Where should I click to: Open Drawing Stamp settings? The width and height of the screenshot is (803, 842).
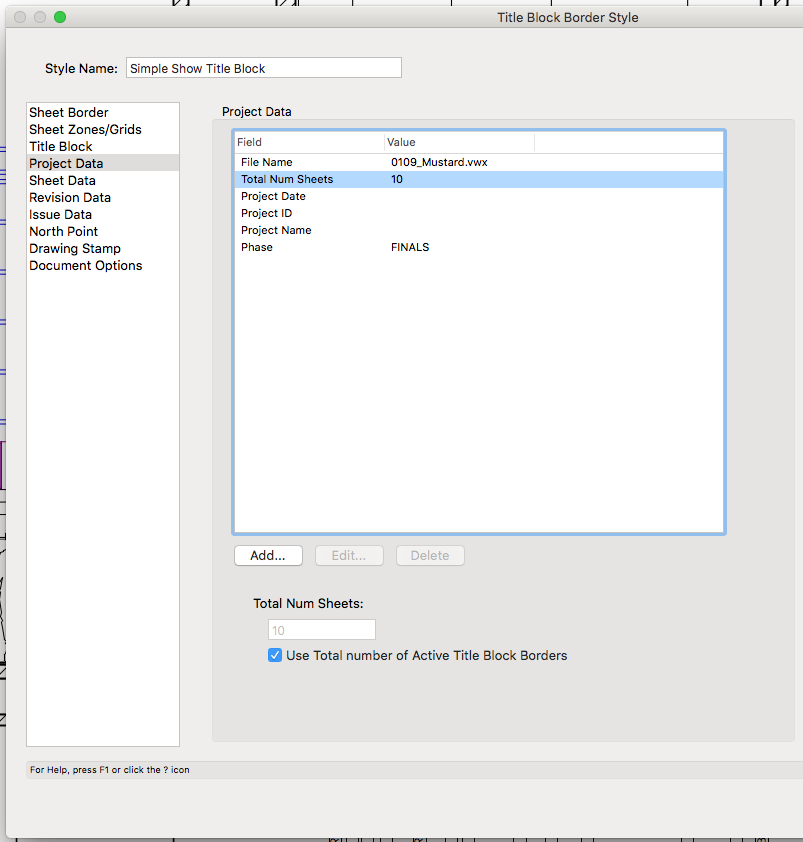click(75, 249)
